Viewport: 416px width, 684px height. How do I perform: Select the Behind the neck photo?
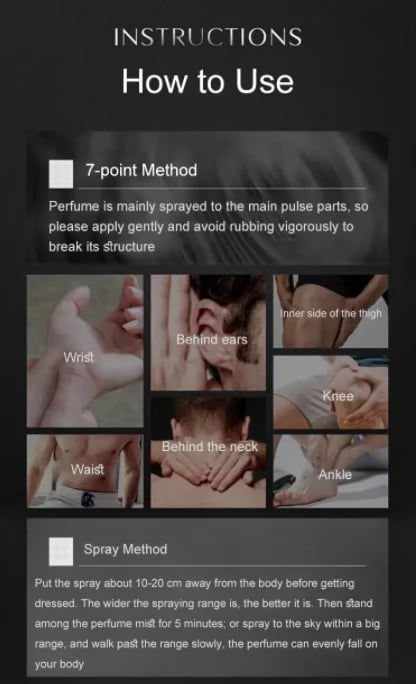point(208,452)
